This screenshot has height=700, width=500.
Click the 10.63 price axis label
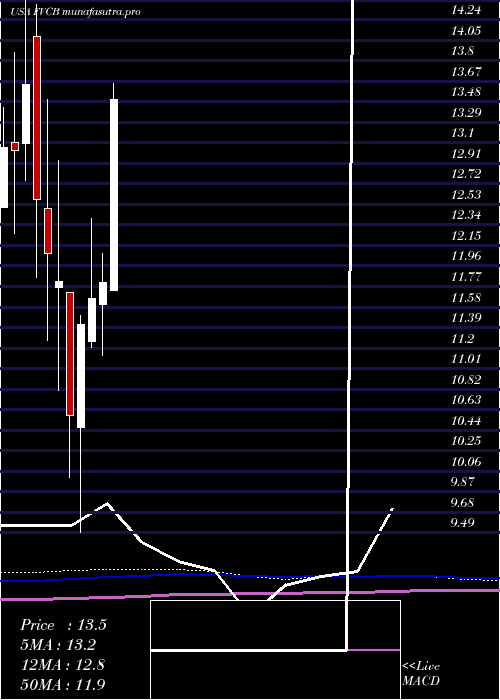coord(466,400)
